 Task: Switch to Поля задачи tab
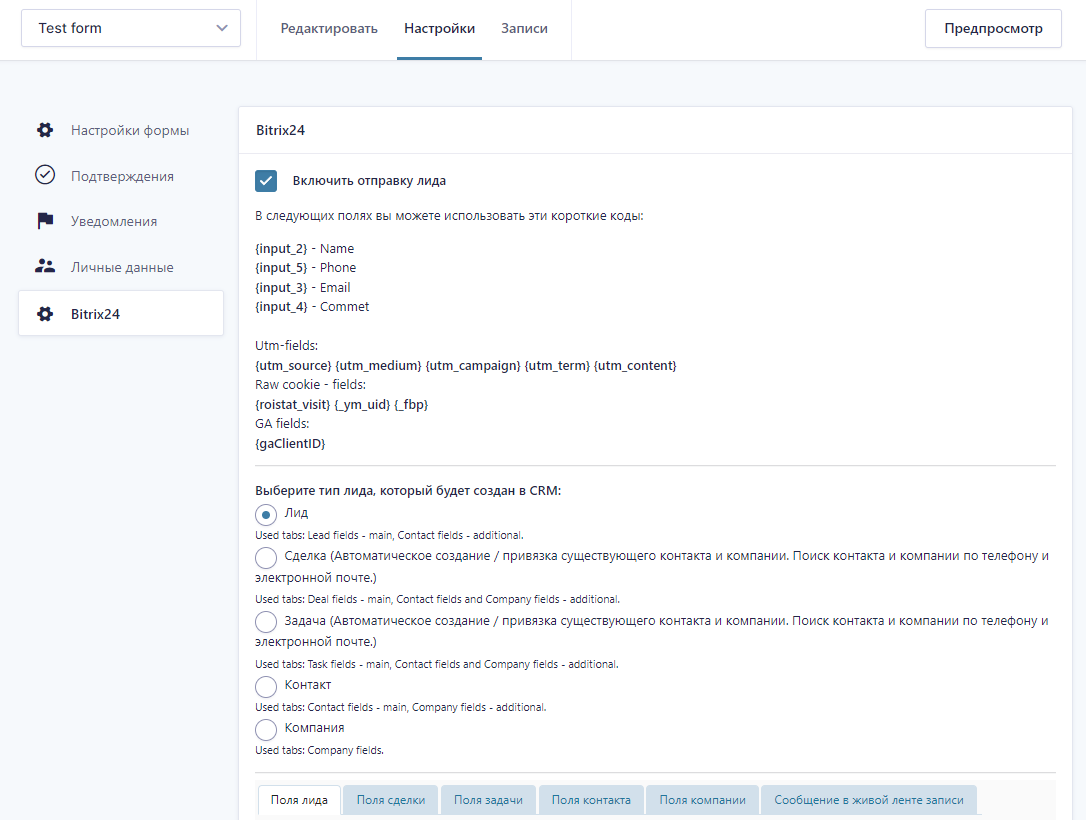[x=488, y=800]
